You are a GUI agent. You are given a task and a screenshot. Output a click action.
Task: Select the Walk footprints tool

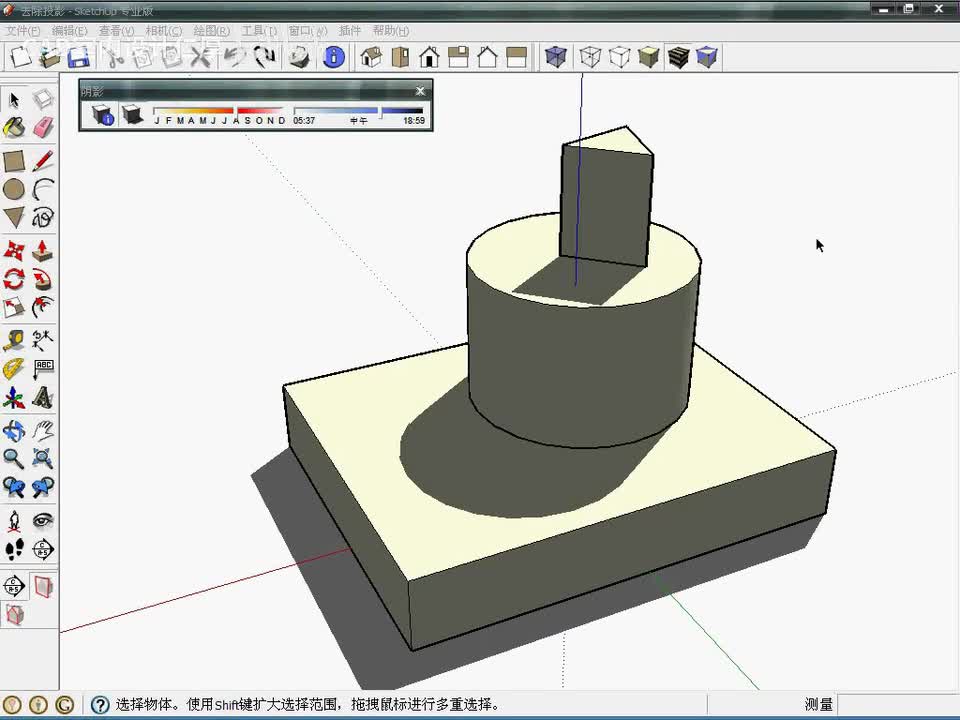(x=14, y=549)
